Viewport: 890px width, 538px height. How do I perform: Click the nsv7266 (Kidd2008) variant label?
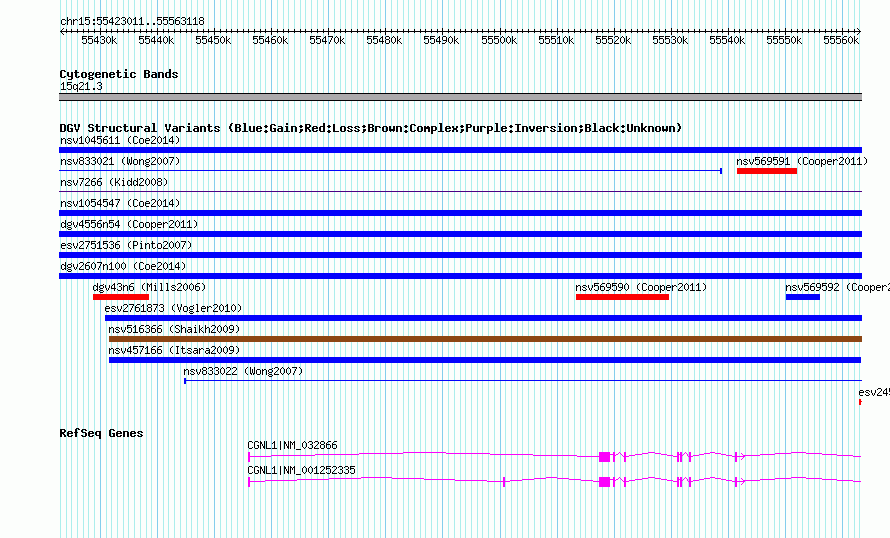pos(114,182)
